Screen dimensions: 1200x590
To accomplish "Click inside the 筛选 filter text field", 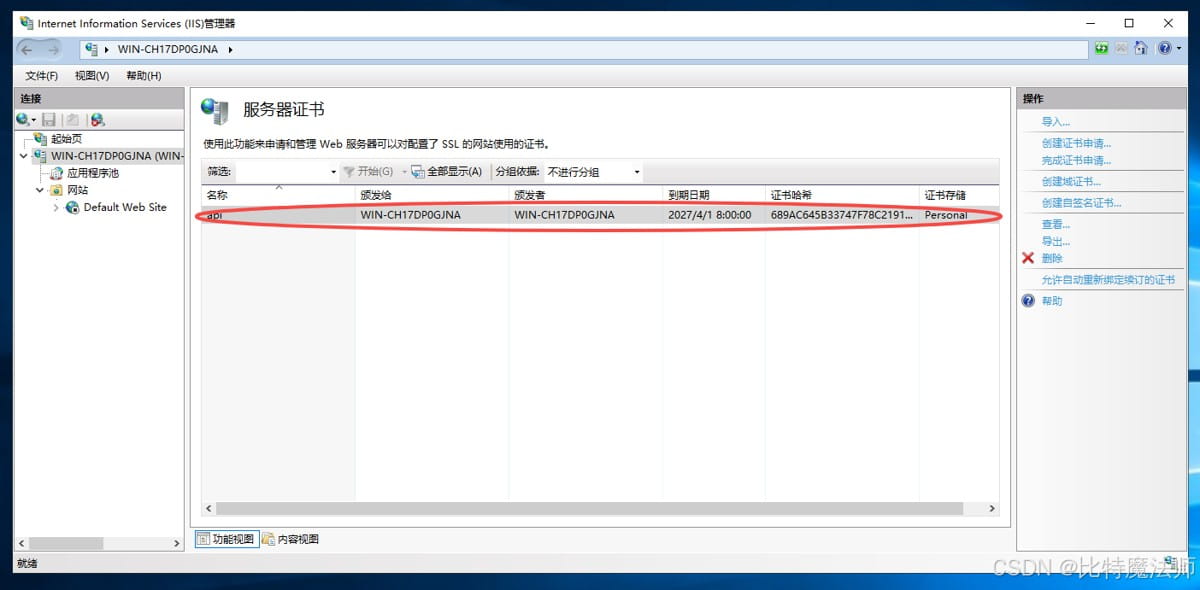I will 281,172.
